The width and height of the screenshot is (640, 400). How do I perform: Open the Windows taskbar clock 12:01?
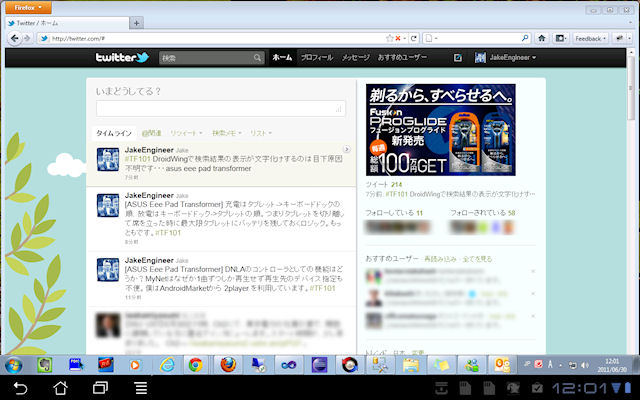click(612, 365)
